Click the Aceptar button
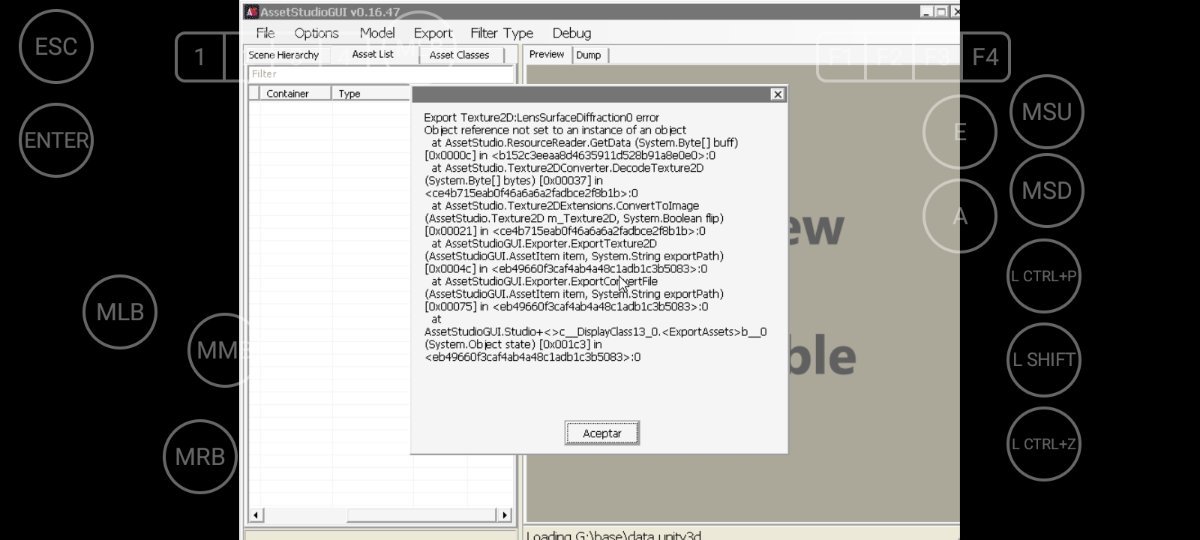This screenshot has height=540, width=1200. coord(602,433)
